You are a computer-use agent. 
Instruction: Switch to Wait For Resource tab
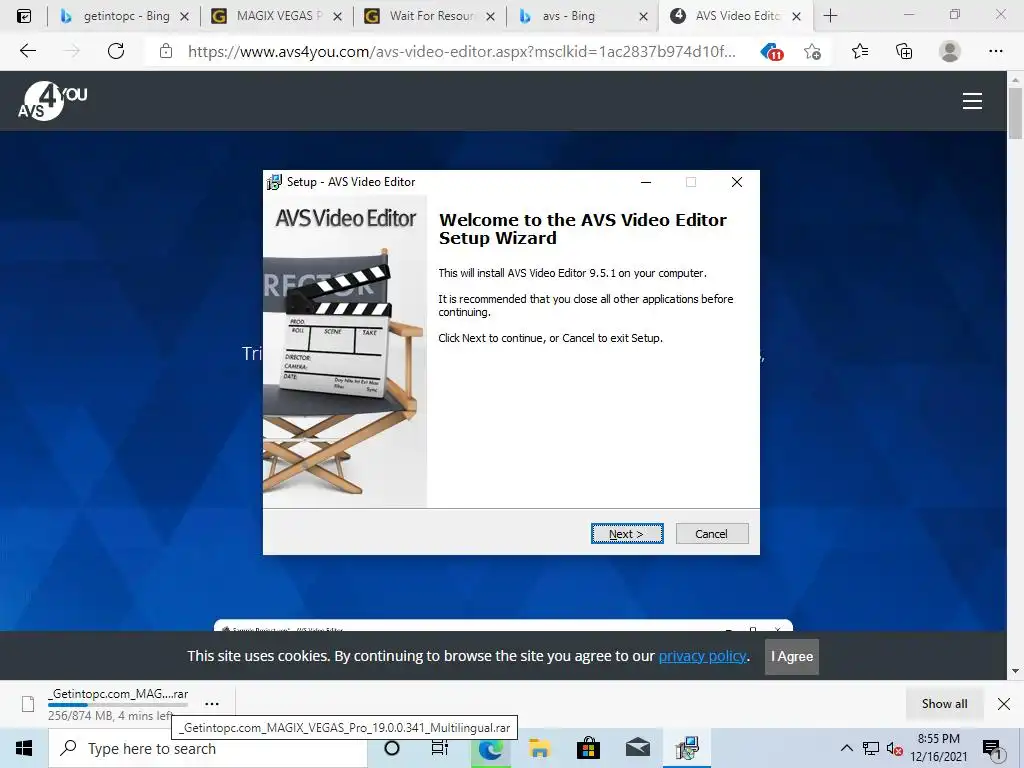pyautogui.click(x=429, y=16)
